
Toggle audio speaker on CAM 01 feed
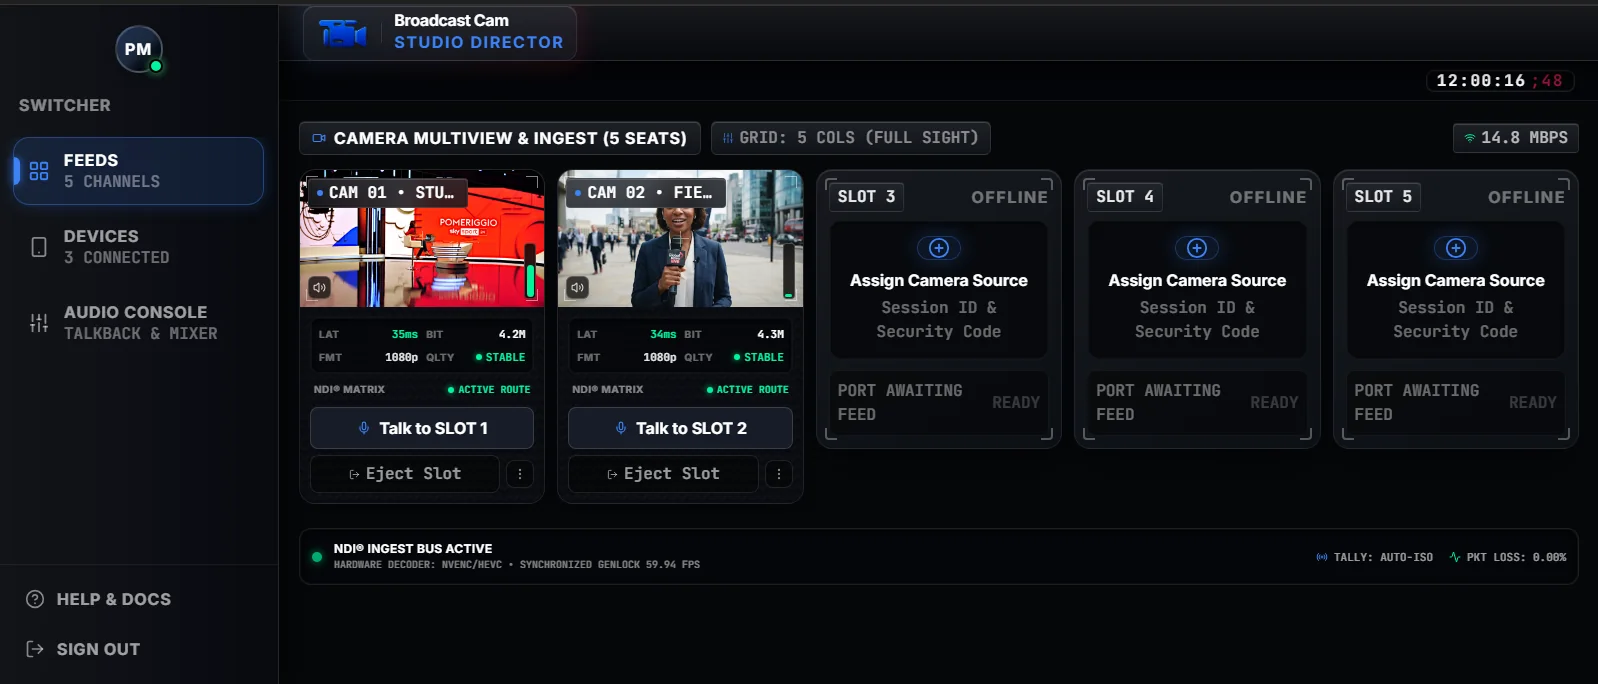[x=319, y=288]
